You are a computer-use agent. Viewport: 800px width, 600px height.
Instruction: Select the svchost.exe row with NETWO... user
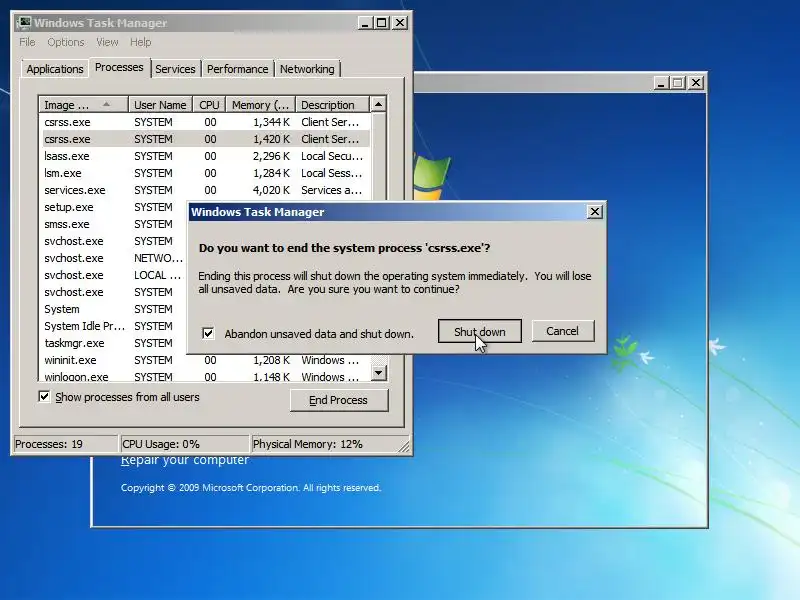(114, 258)
